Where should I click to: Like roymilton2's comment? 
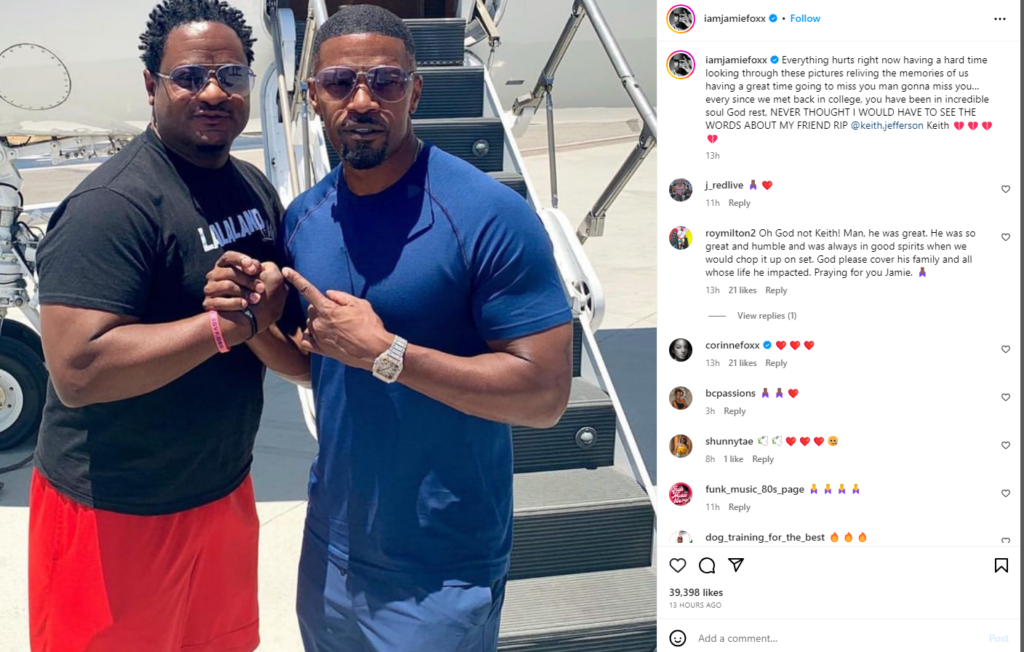coord(1006,237)
